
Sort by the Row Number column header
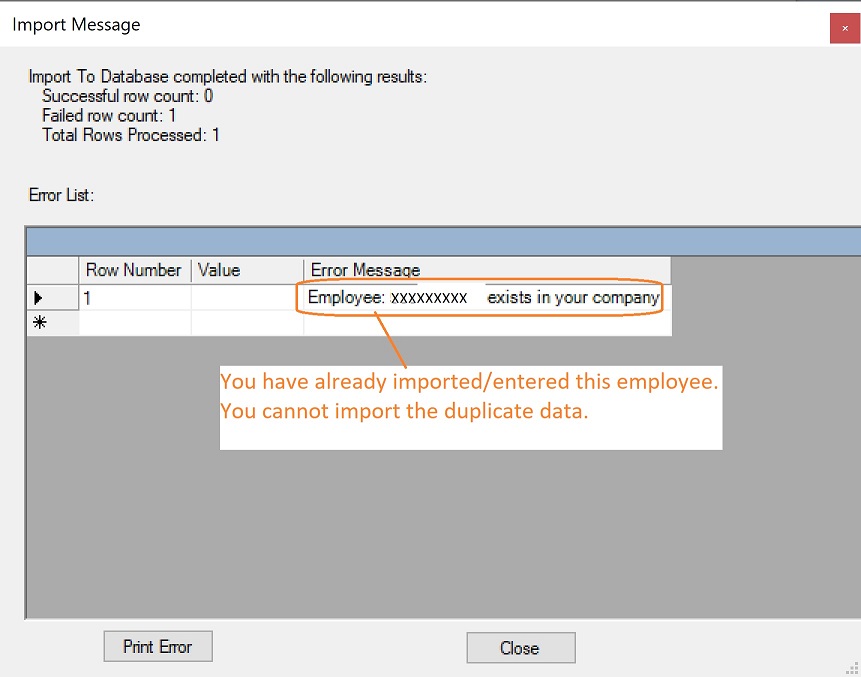pos(134,270)
